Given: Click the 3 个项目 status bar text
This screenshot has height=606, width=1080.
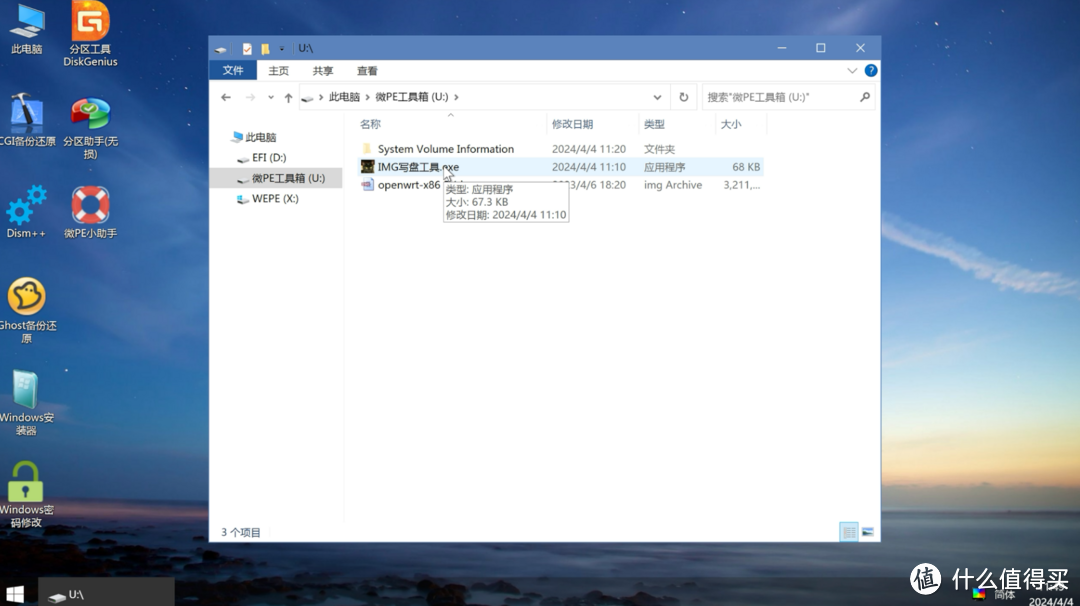Looking at the screenshot, I should (x=240, y=532).
